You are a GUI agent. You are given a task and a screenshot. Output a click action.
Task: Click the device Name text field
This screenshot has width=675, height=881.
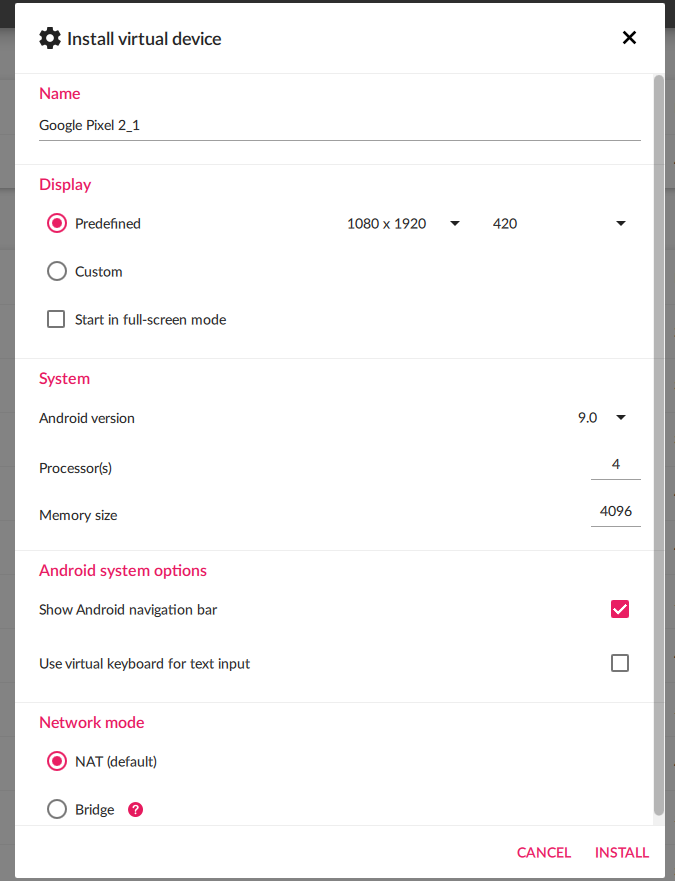coord(339,126)
